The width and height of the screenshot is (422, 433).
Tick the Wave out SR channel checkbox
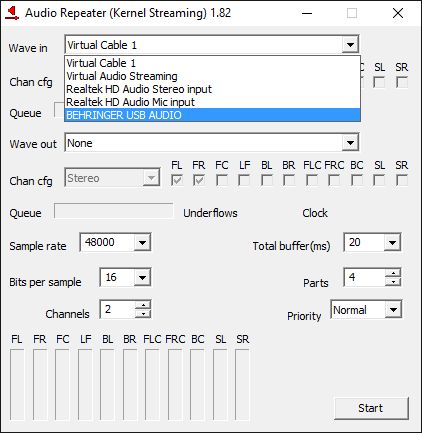tap(402, 181)
